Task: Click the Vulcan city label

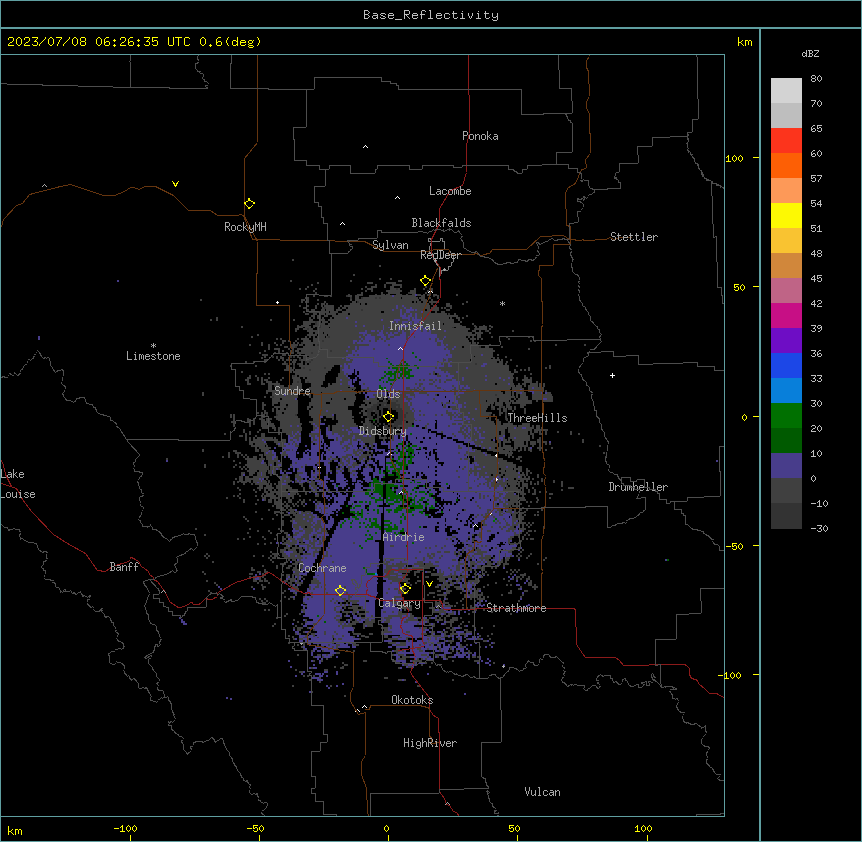Action: coord(543,792)
